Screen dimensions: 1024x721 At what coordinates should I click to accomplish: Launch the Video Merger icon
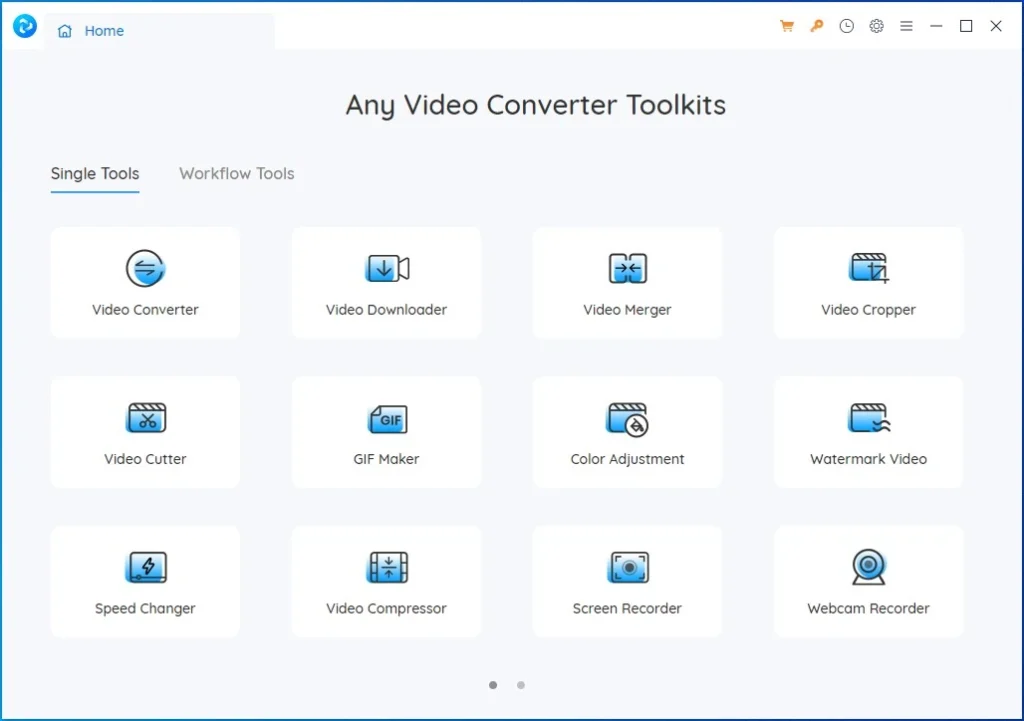628,268
